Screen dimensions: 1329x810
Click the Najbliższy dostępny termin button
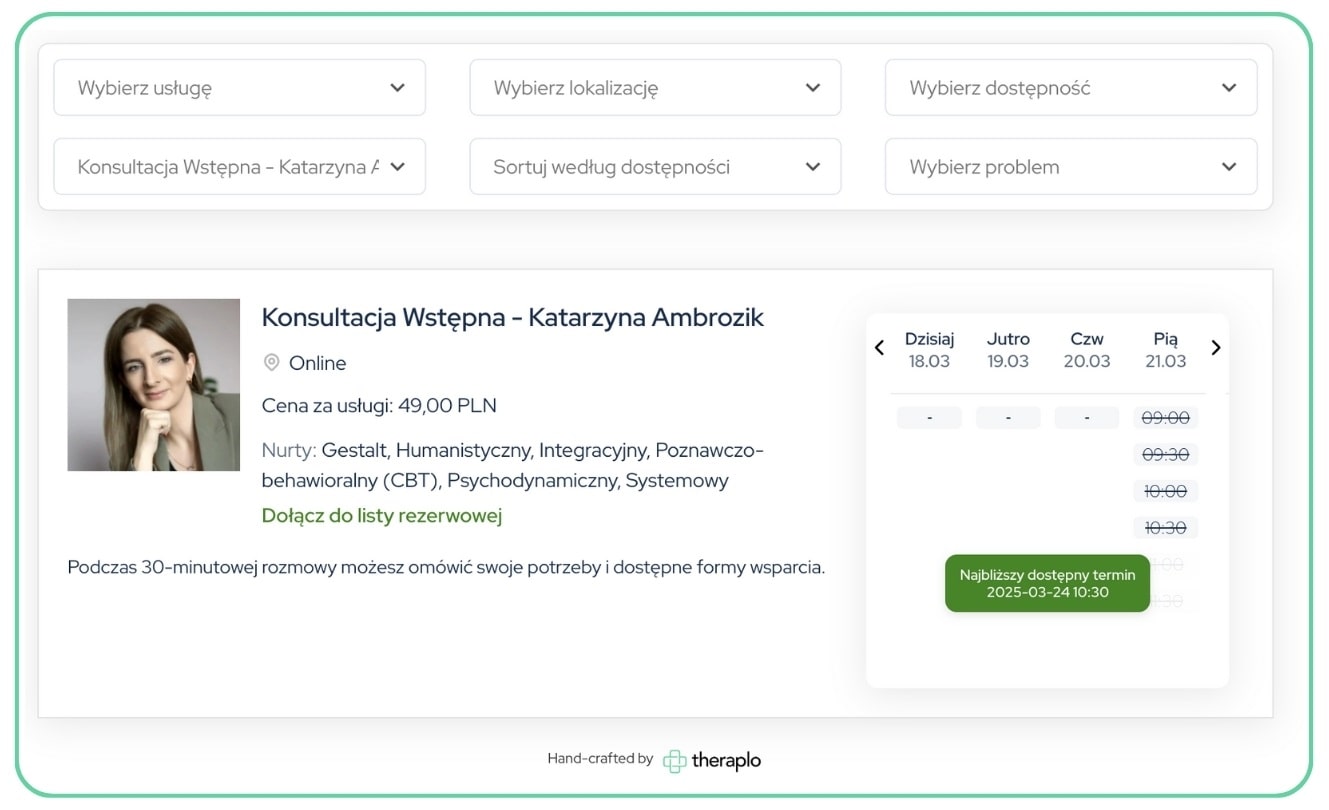coord(1046,583)
